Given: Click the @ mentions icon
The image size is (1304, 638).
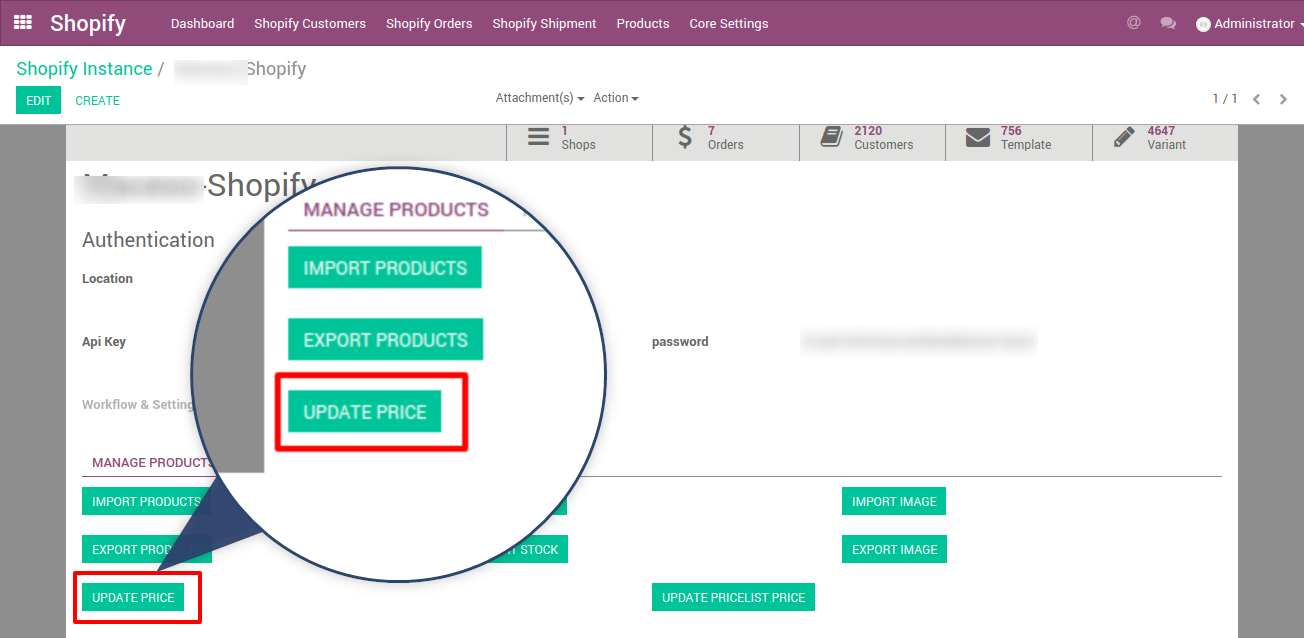Looking at the screenshot, I should coord(1133,22).
